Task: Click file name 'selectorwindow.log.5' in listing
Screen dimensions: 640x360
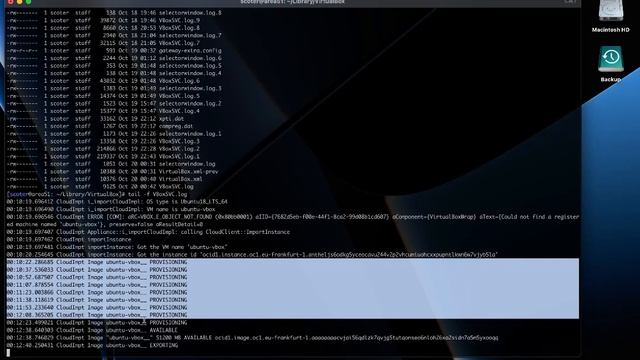Action: (190, 65)
